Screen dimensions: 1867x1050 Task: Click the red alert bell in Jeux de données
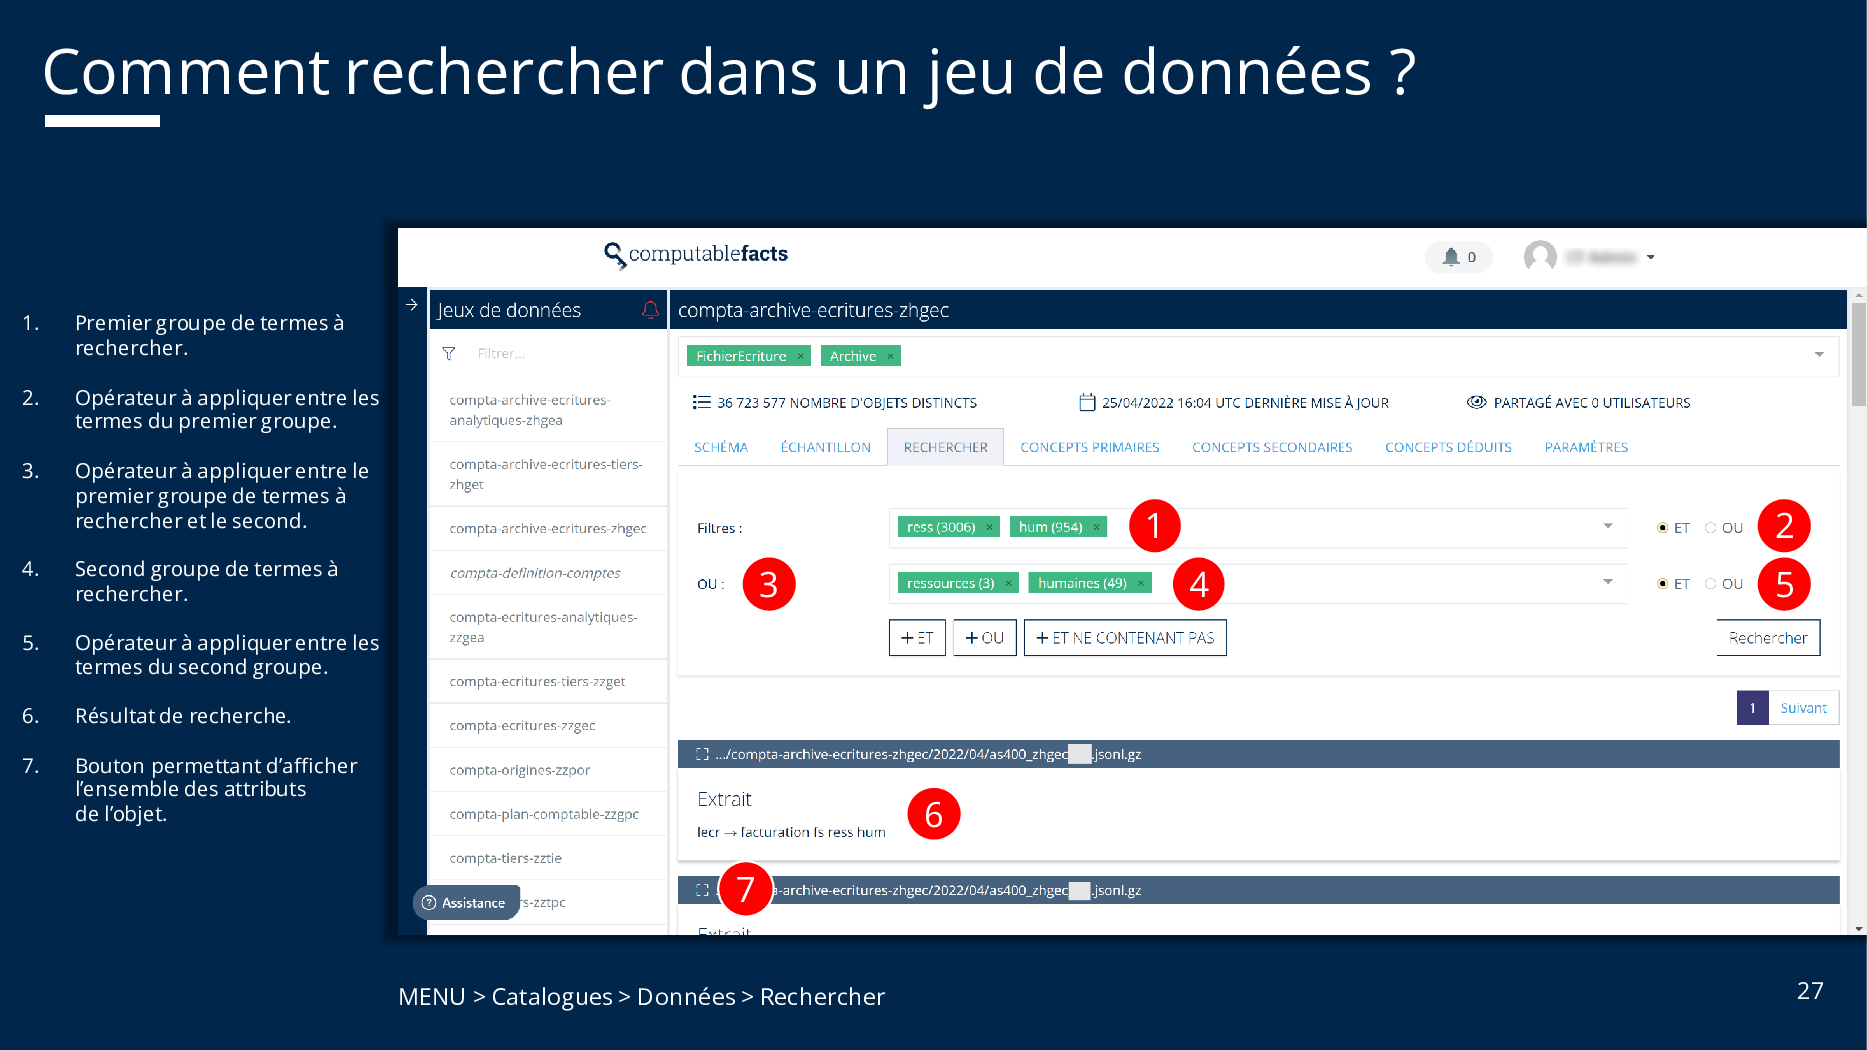pos(650,310)
